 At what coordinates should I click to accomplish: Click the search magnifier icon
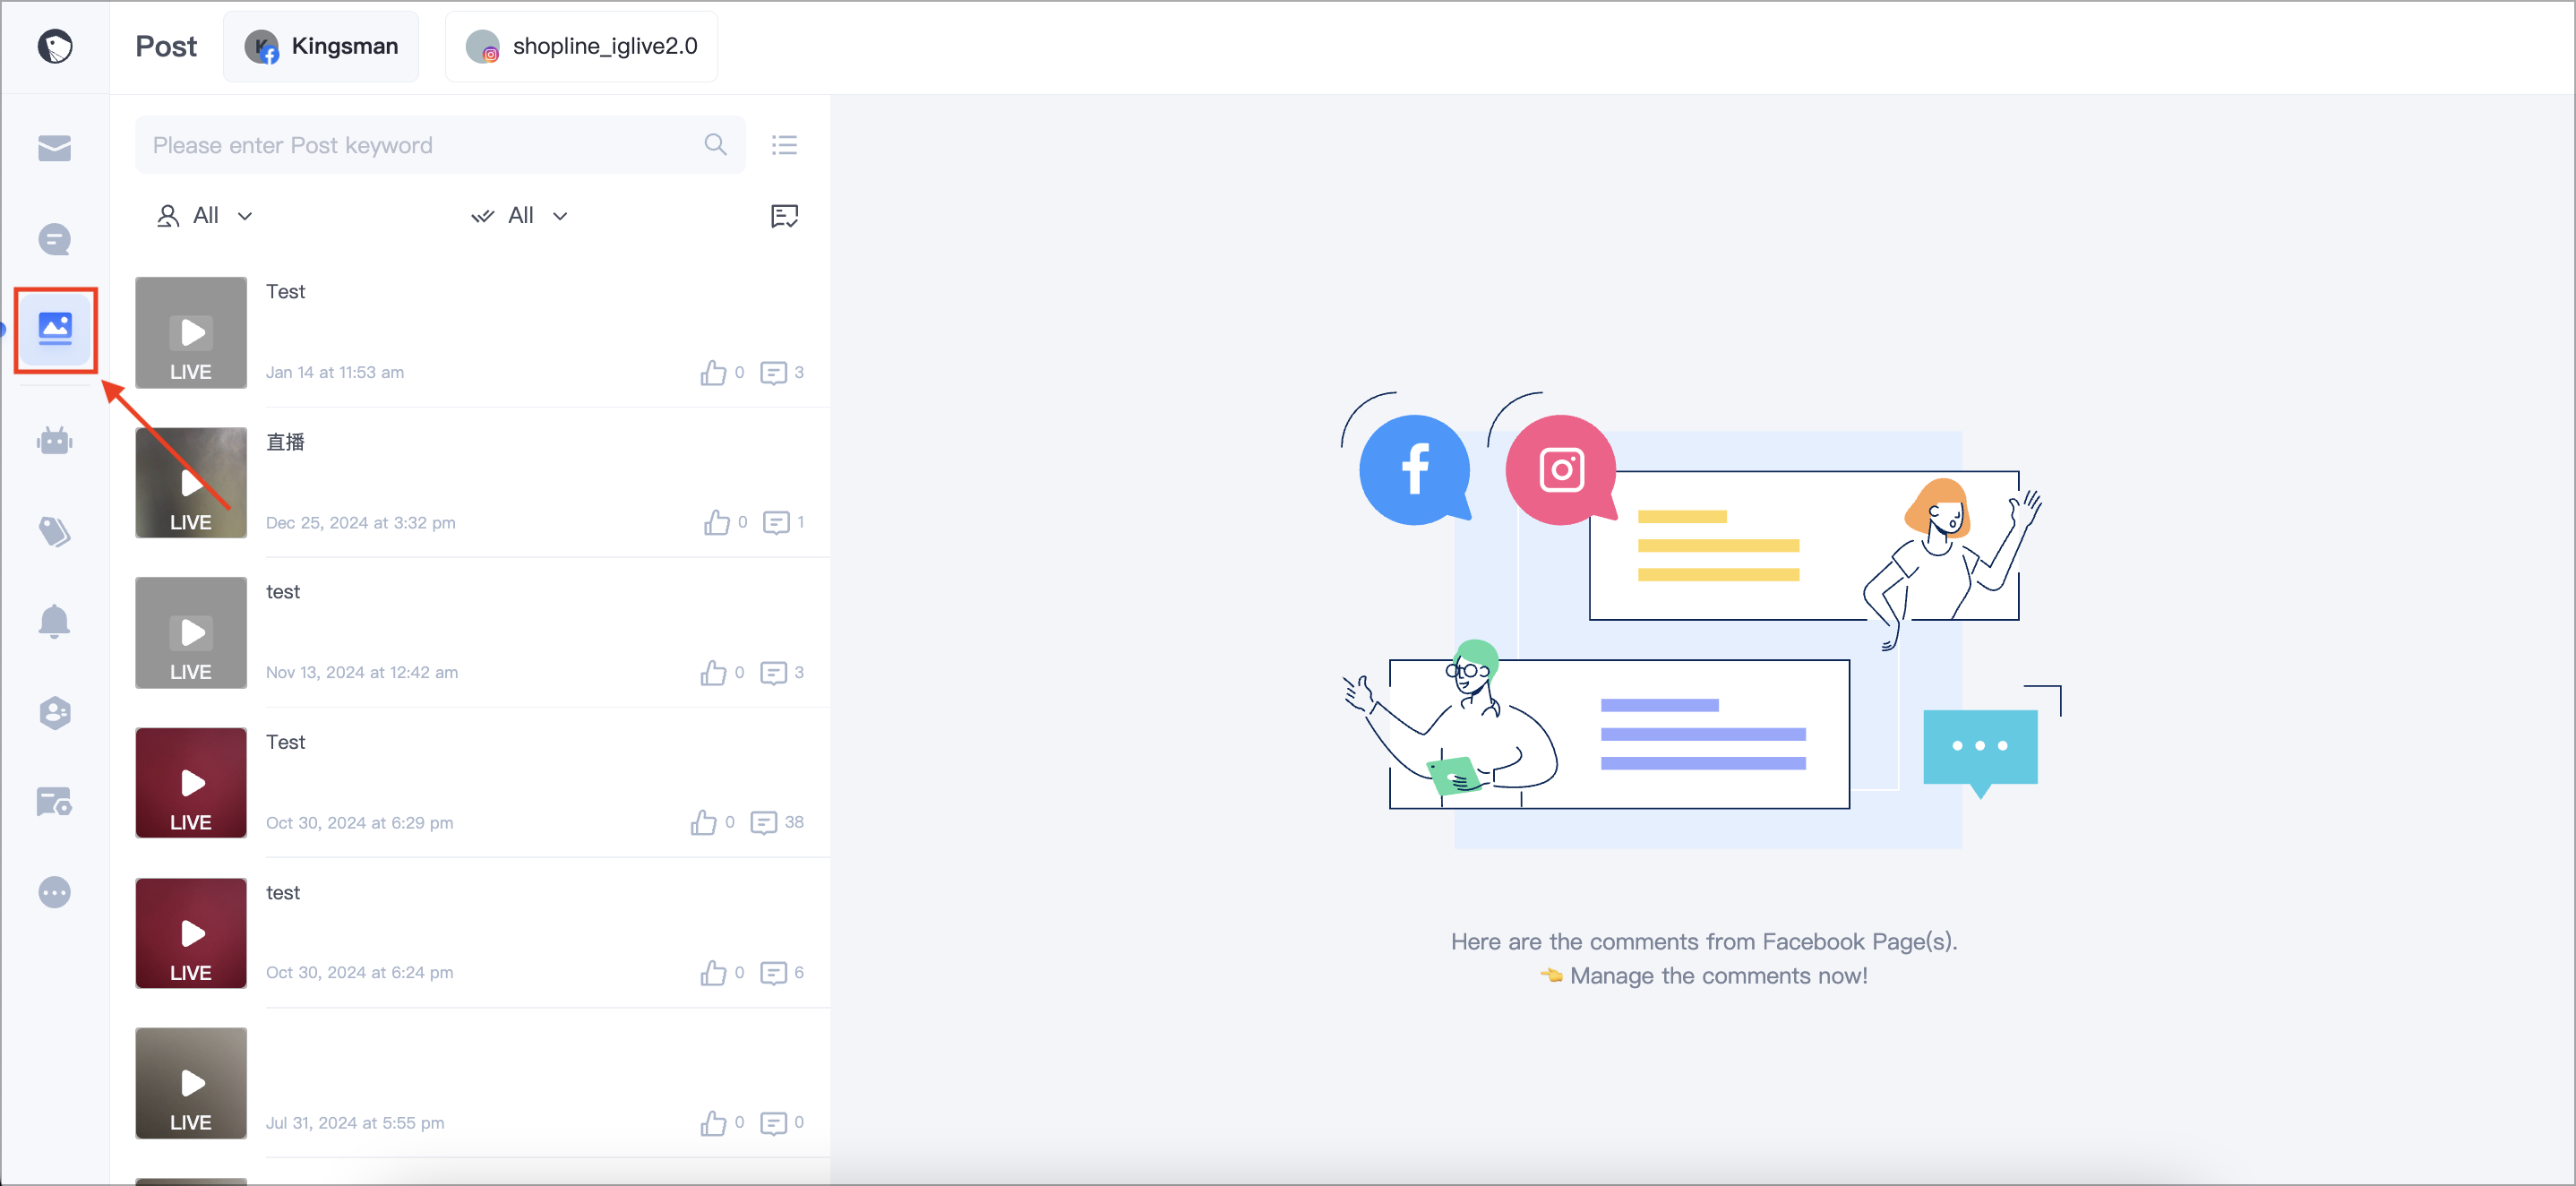(715, 145)
